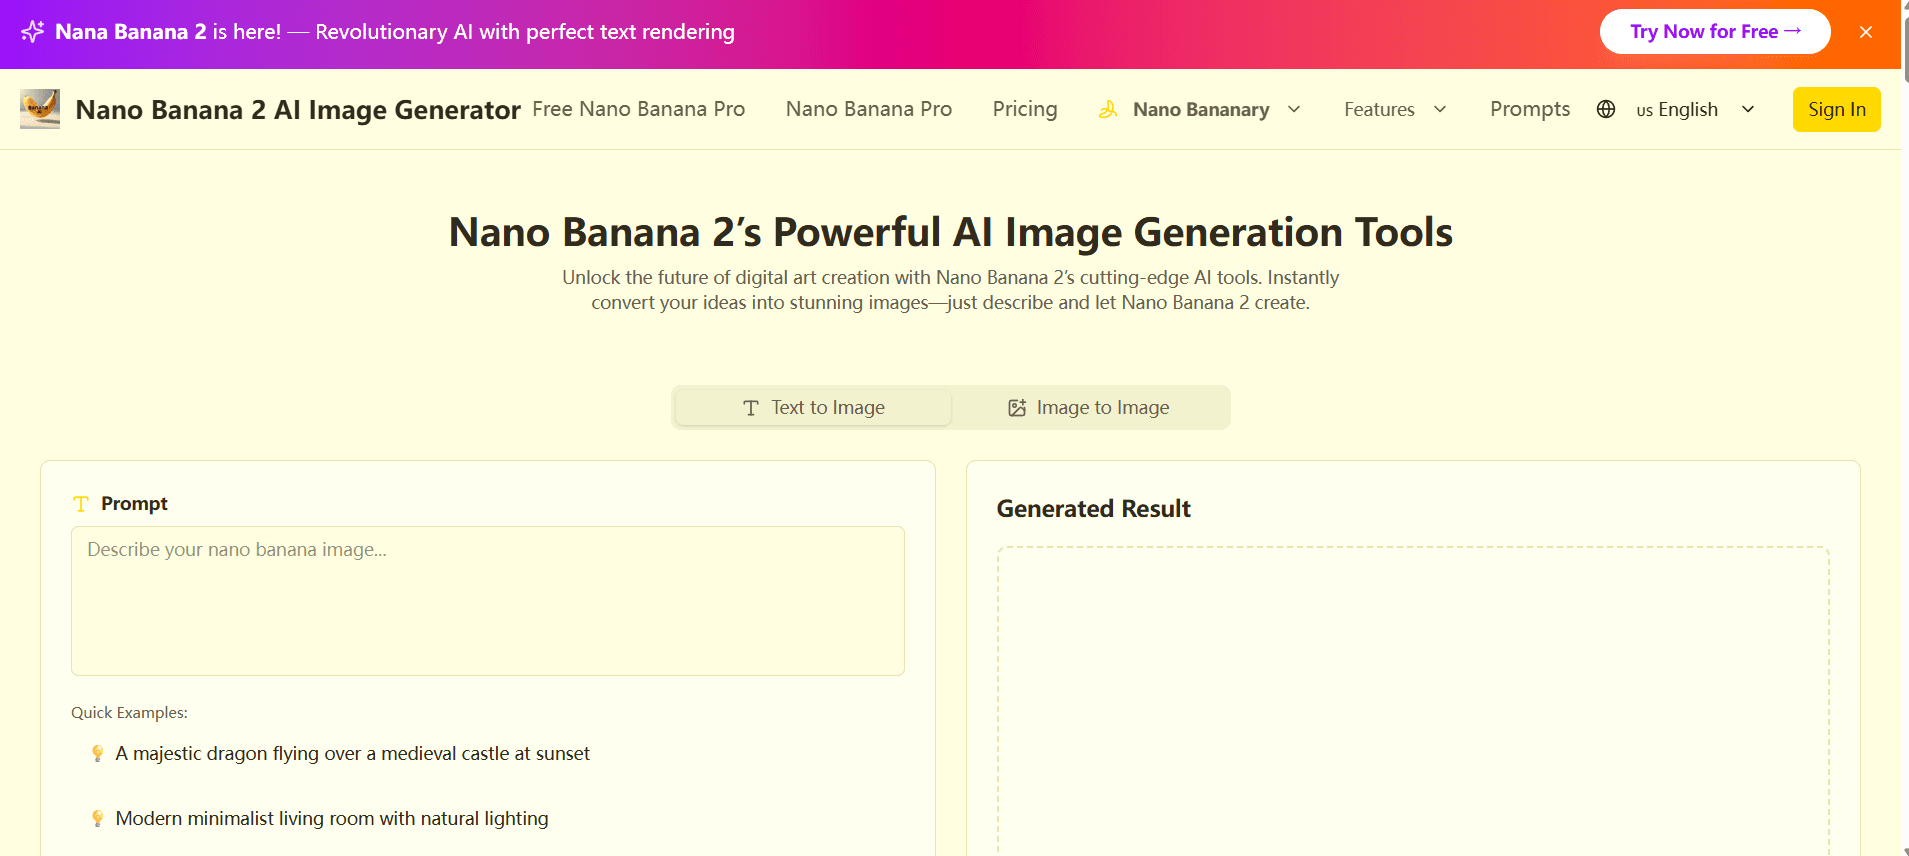The image size is (1909, 856).
Task: Switch to Text to Image tab
Action: click(x=813, y=407)
